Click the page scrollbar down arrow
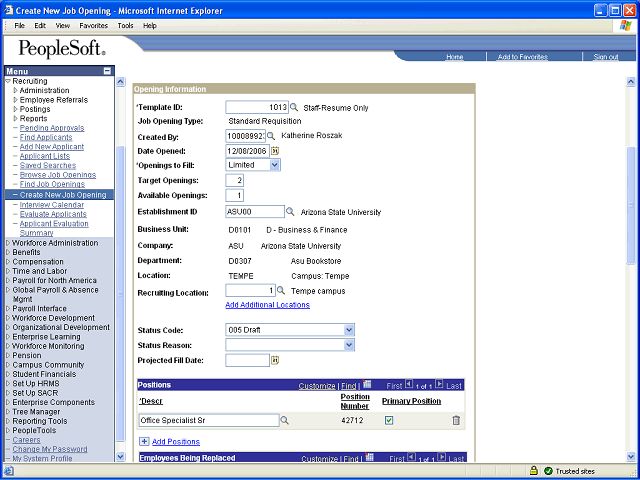 tap(630, 456)
